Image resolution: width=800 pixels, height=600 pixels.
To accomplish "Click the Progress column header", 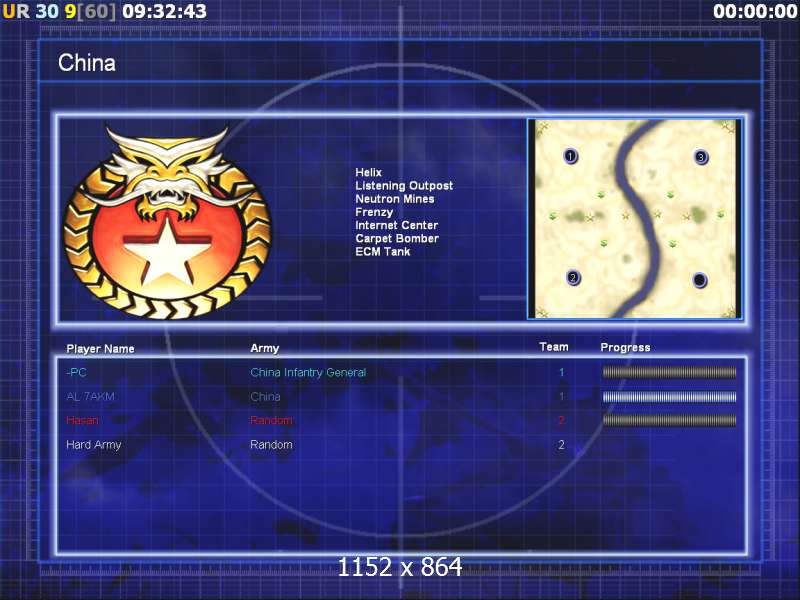I will point(626,347).
